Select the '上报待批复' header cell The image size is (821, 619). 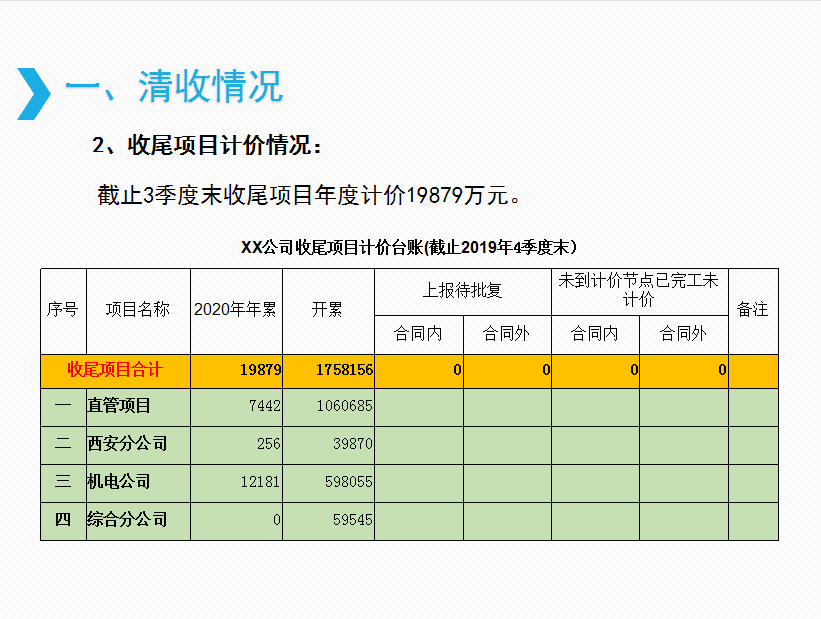[x=463, y=292]
